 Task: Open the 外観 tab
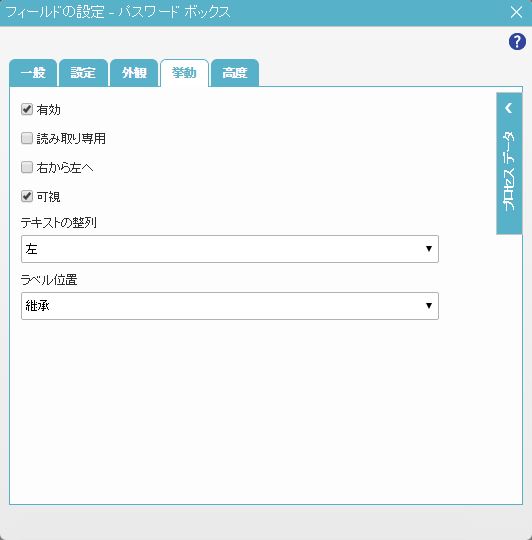point(134,73)
